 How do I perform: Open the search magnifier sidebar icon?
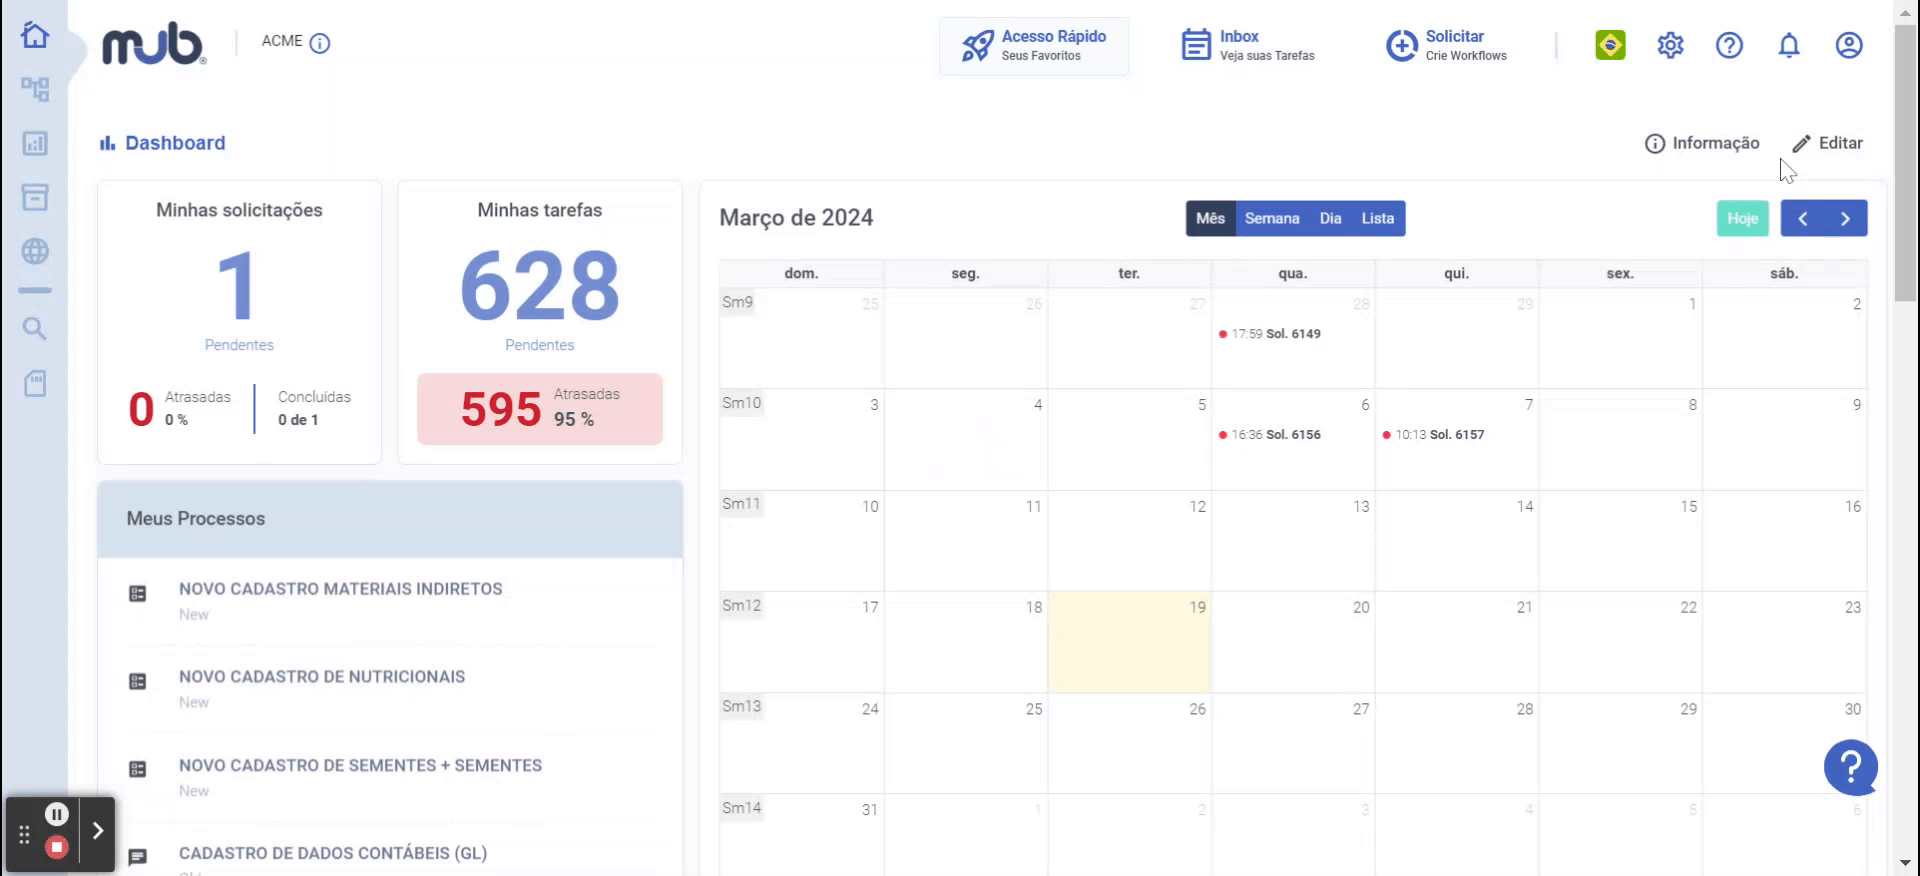pyautogui.click(x=35, y=329)
